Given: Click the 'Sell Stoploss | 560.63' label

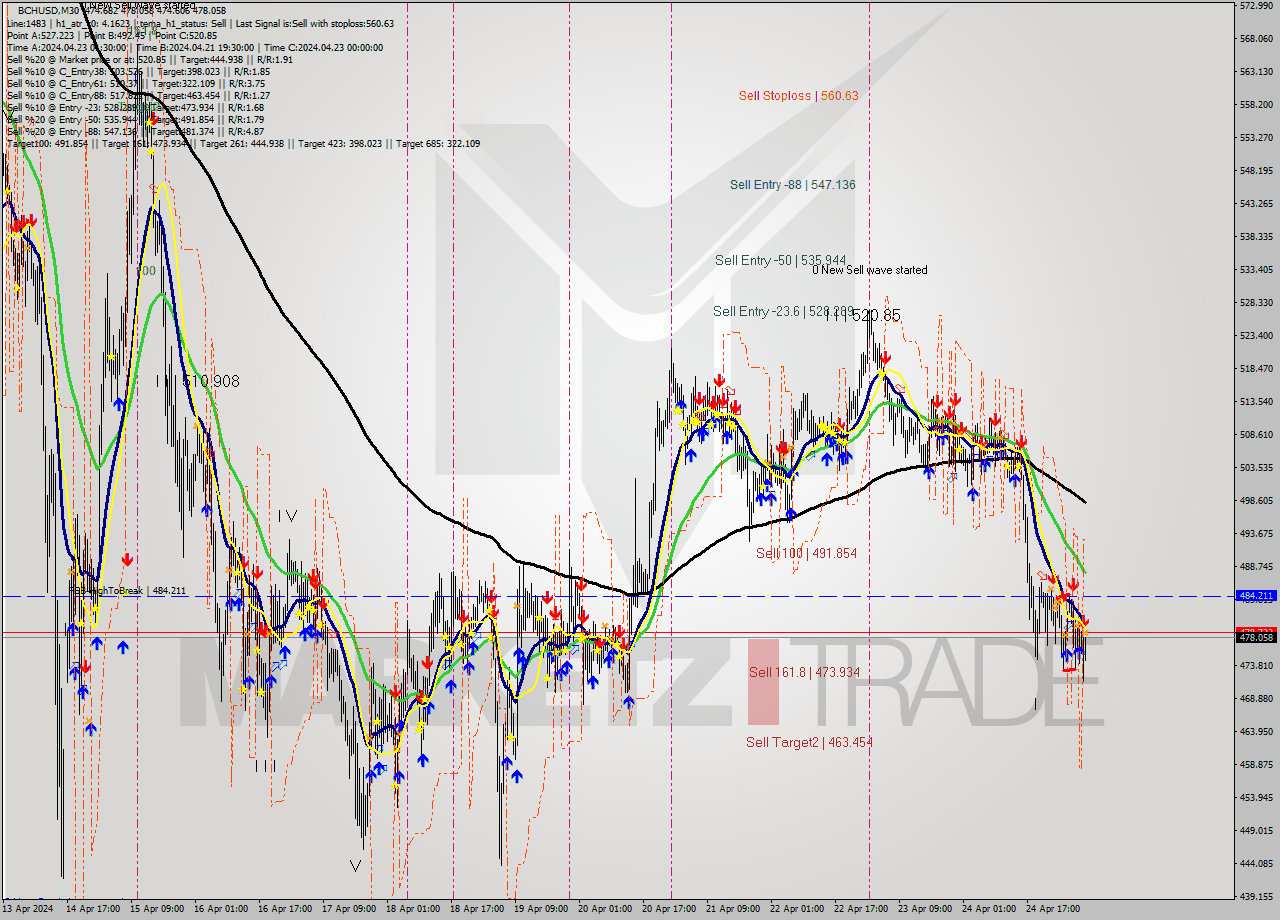Looking at the screenshot, I should point(798,96).
